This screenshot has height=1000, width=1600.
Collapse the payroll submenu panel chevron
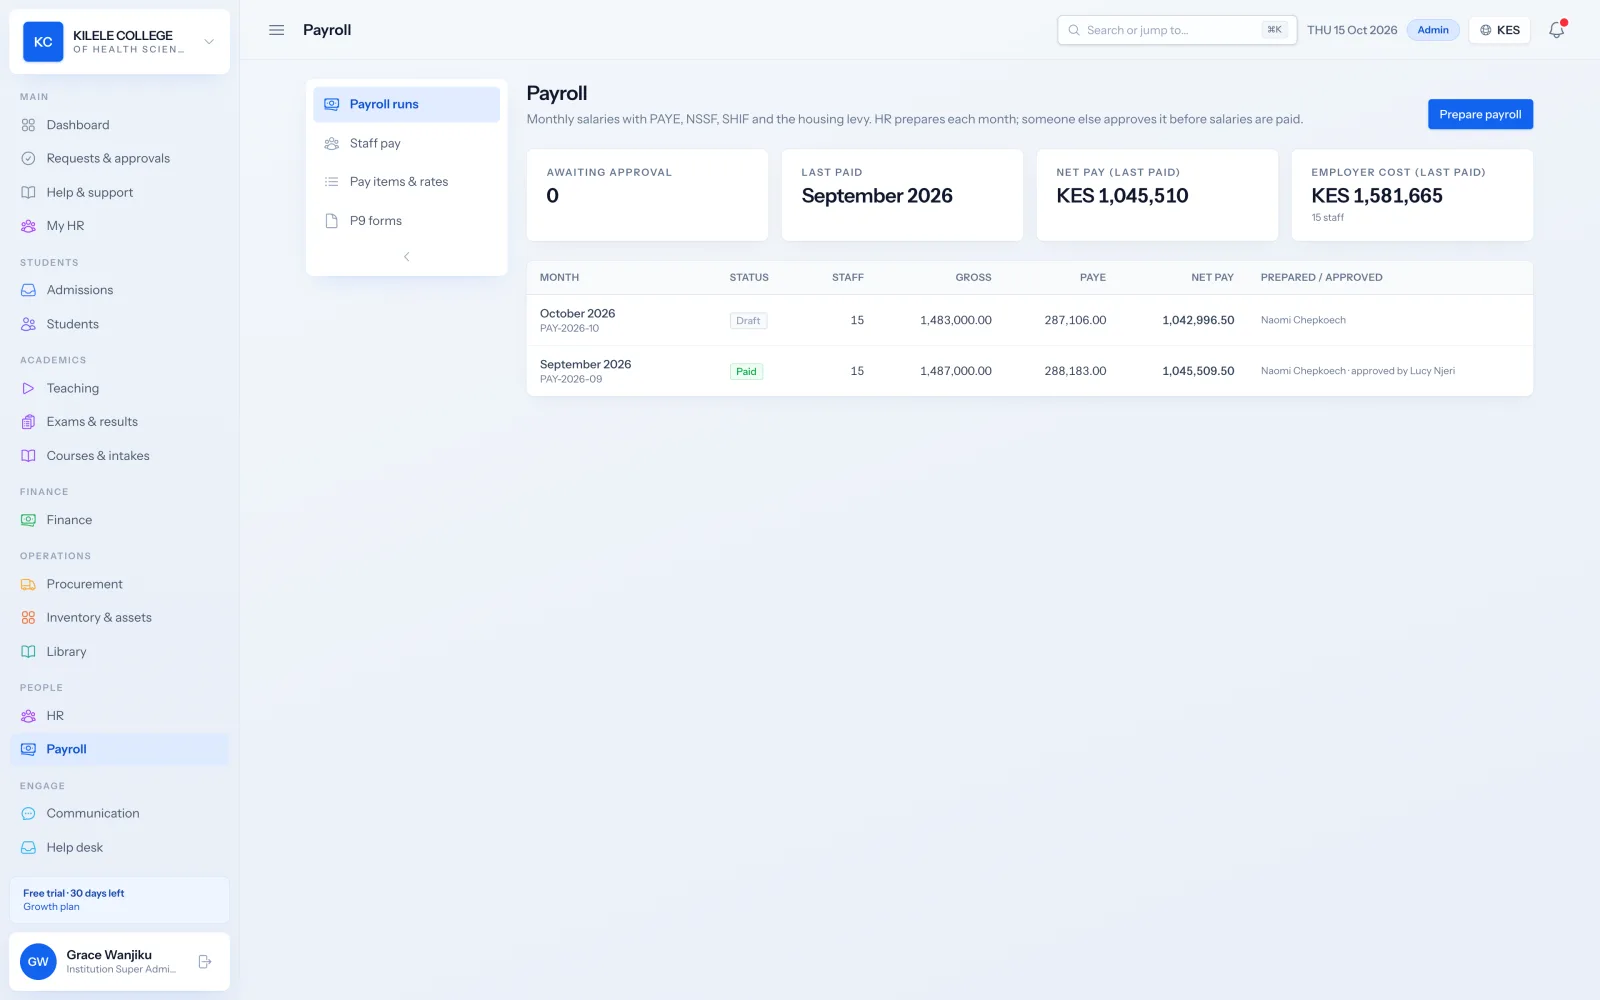[x=406, y=257]
